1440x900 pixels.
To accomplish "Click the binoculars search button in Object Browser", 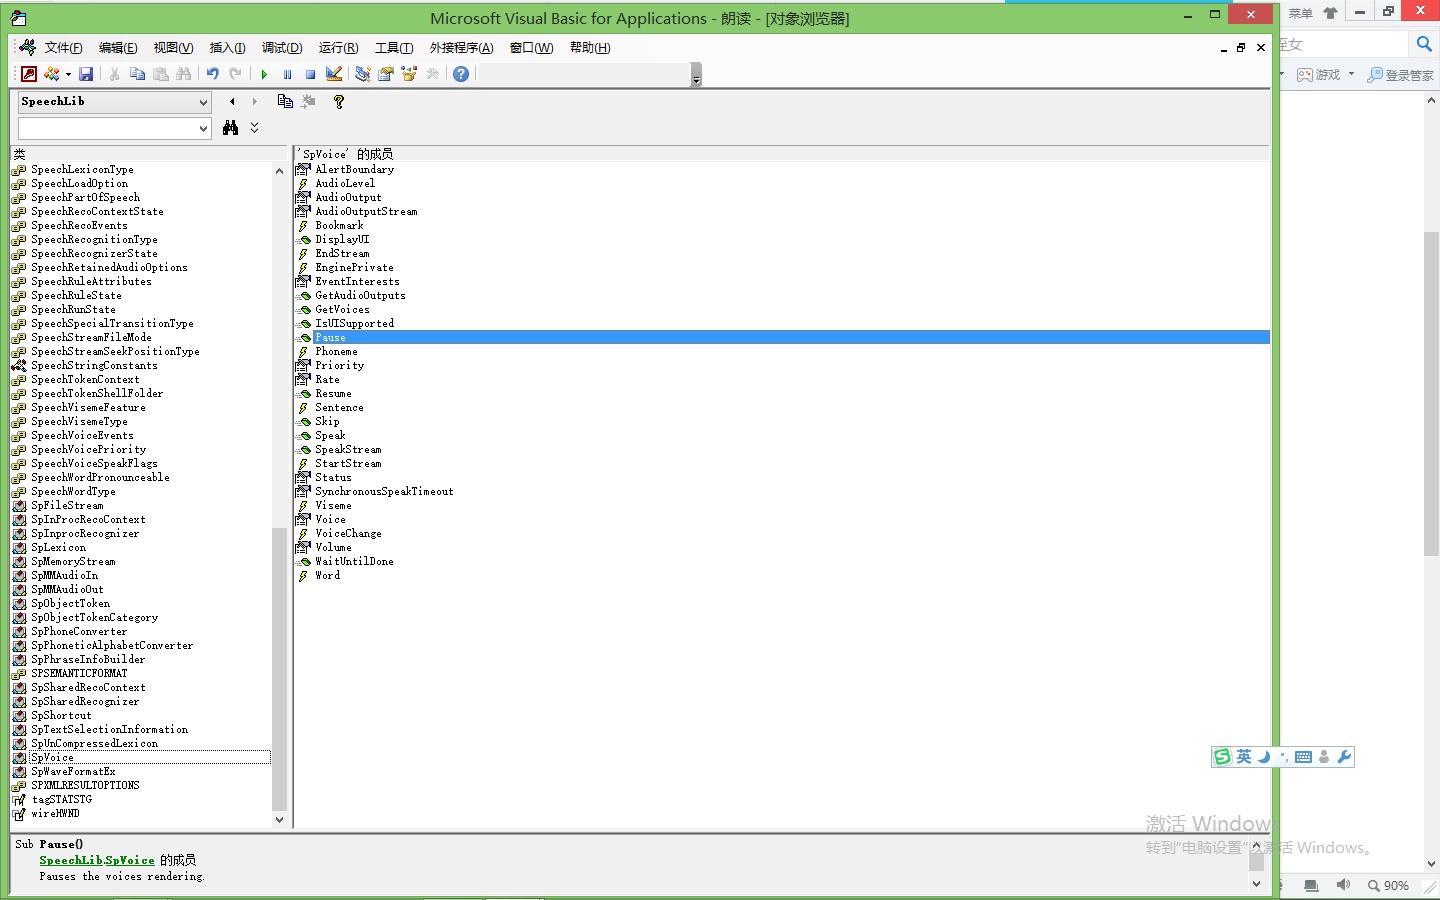I will click(231, 128).
